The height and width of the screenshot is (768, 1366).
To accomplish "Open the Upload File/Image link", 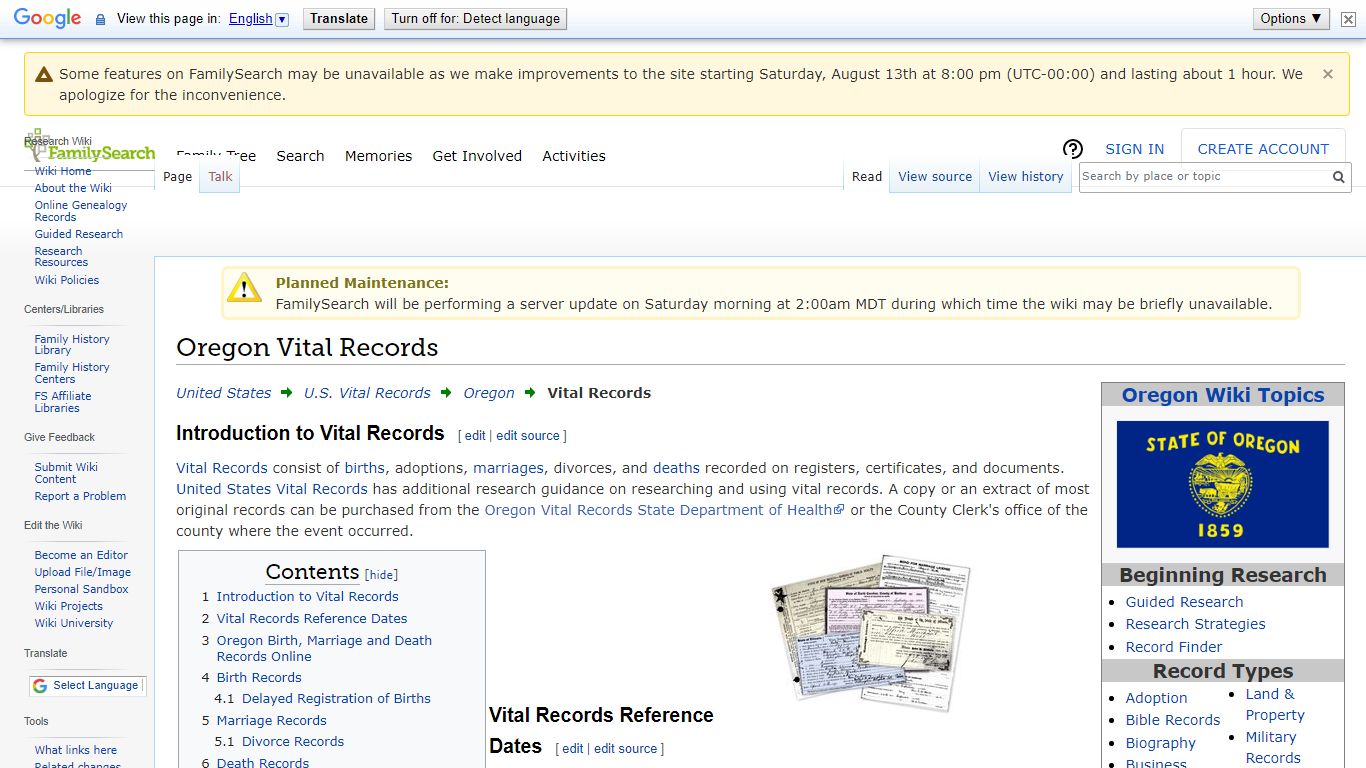I will point(83,572).
